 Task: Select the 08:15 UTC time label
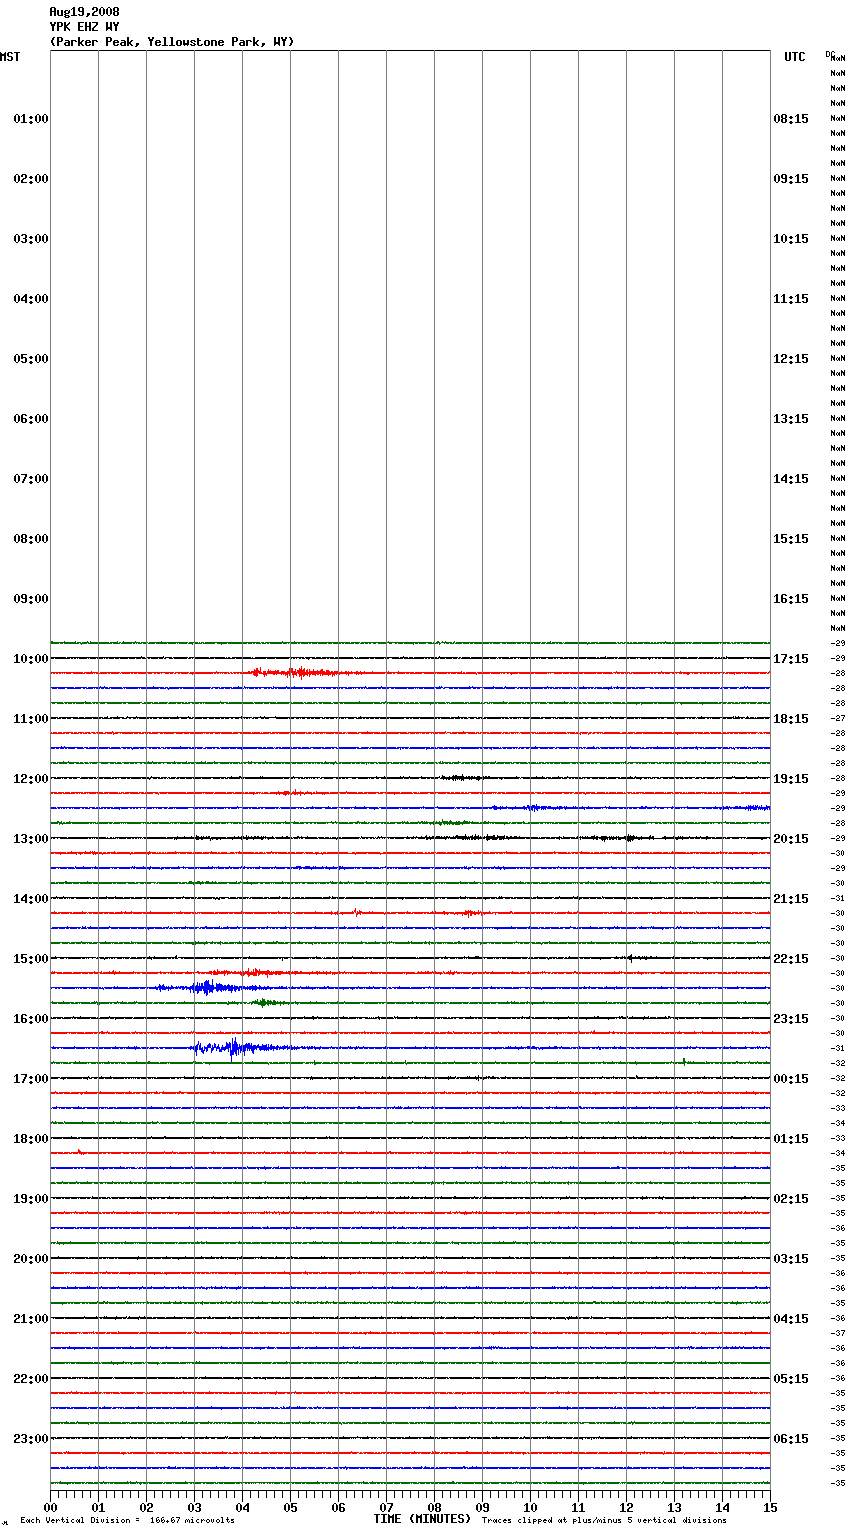pyautogui.click(x=791, y=119)
